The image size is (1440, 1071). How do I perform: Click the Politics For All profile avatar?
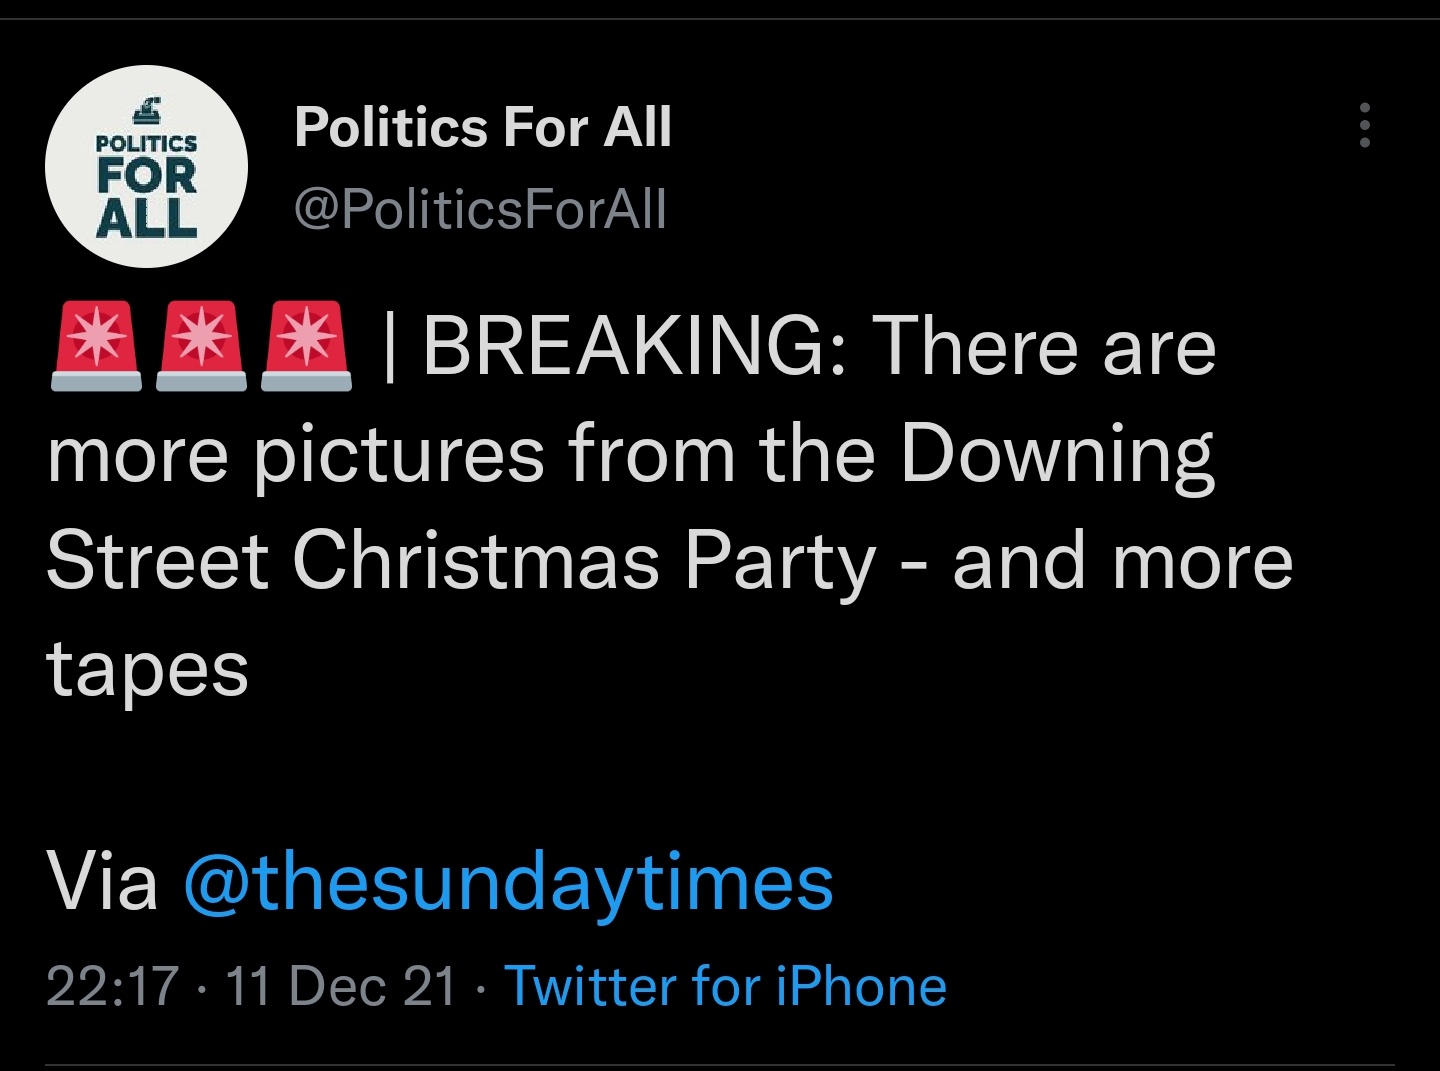click(146, 166)
